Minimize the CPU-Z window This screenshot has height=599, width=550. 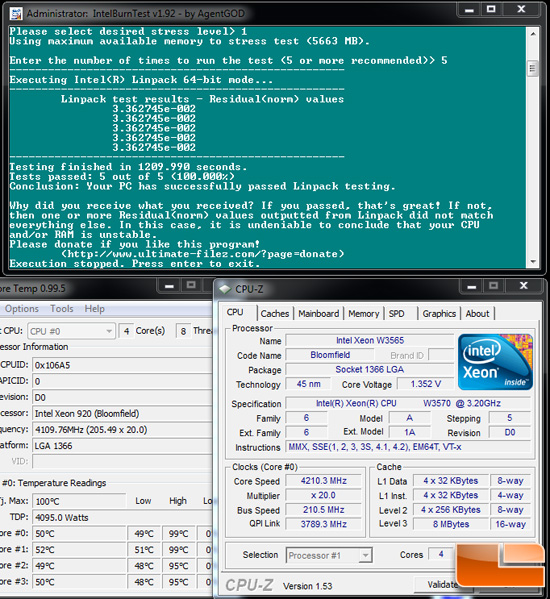pos(472,286)
